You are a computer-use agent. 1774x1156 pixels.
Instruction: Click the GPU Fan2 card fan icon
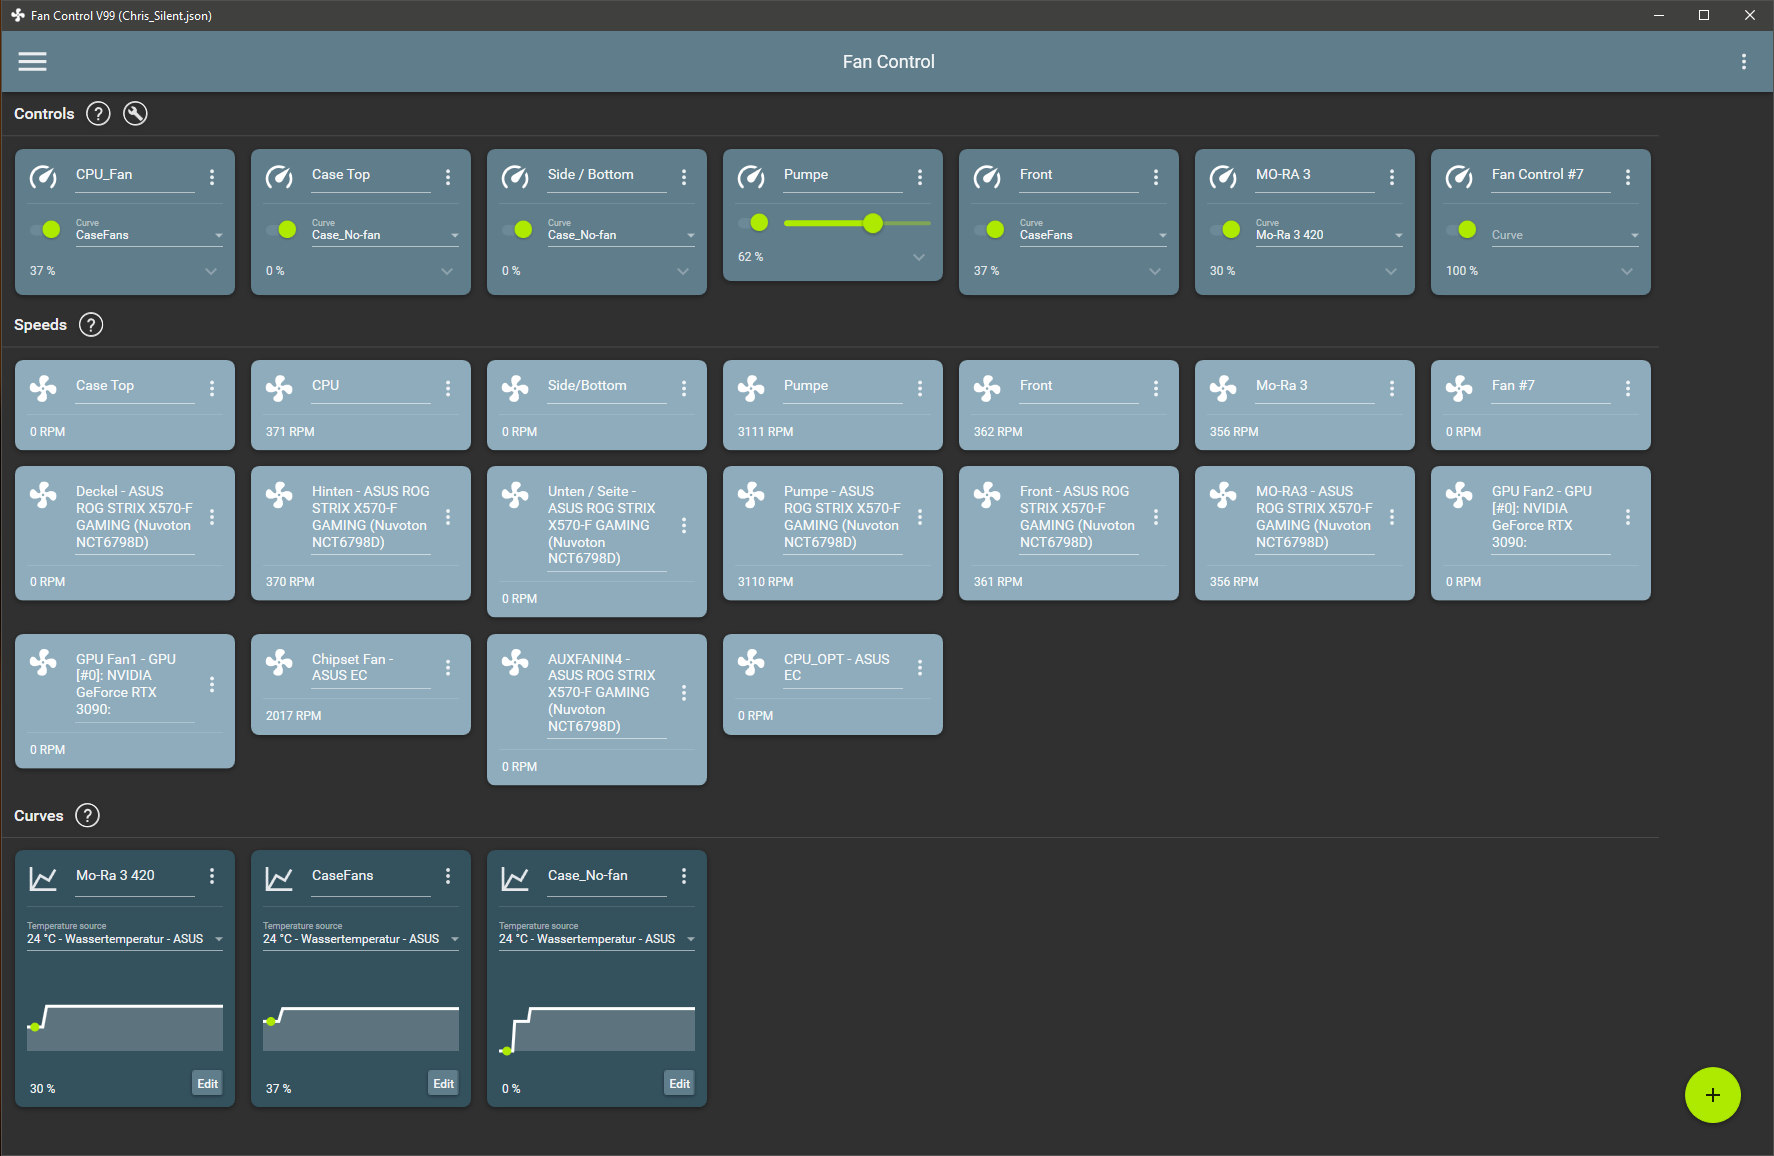pos(1459,494)
